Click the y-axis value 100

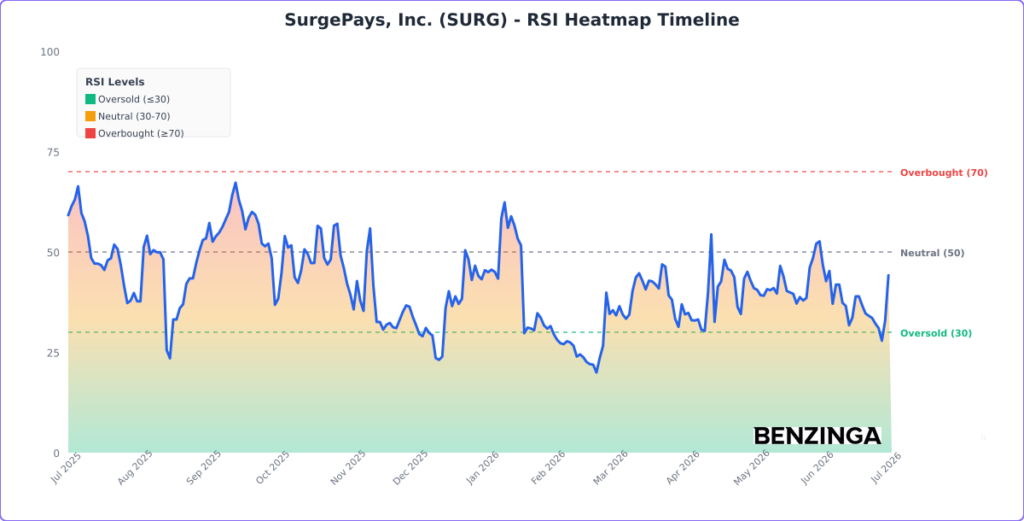click(x=50, y=52)
